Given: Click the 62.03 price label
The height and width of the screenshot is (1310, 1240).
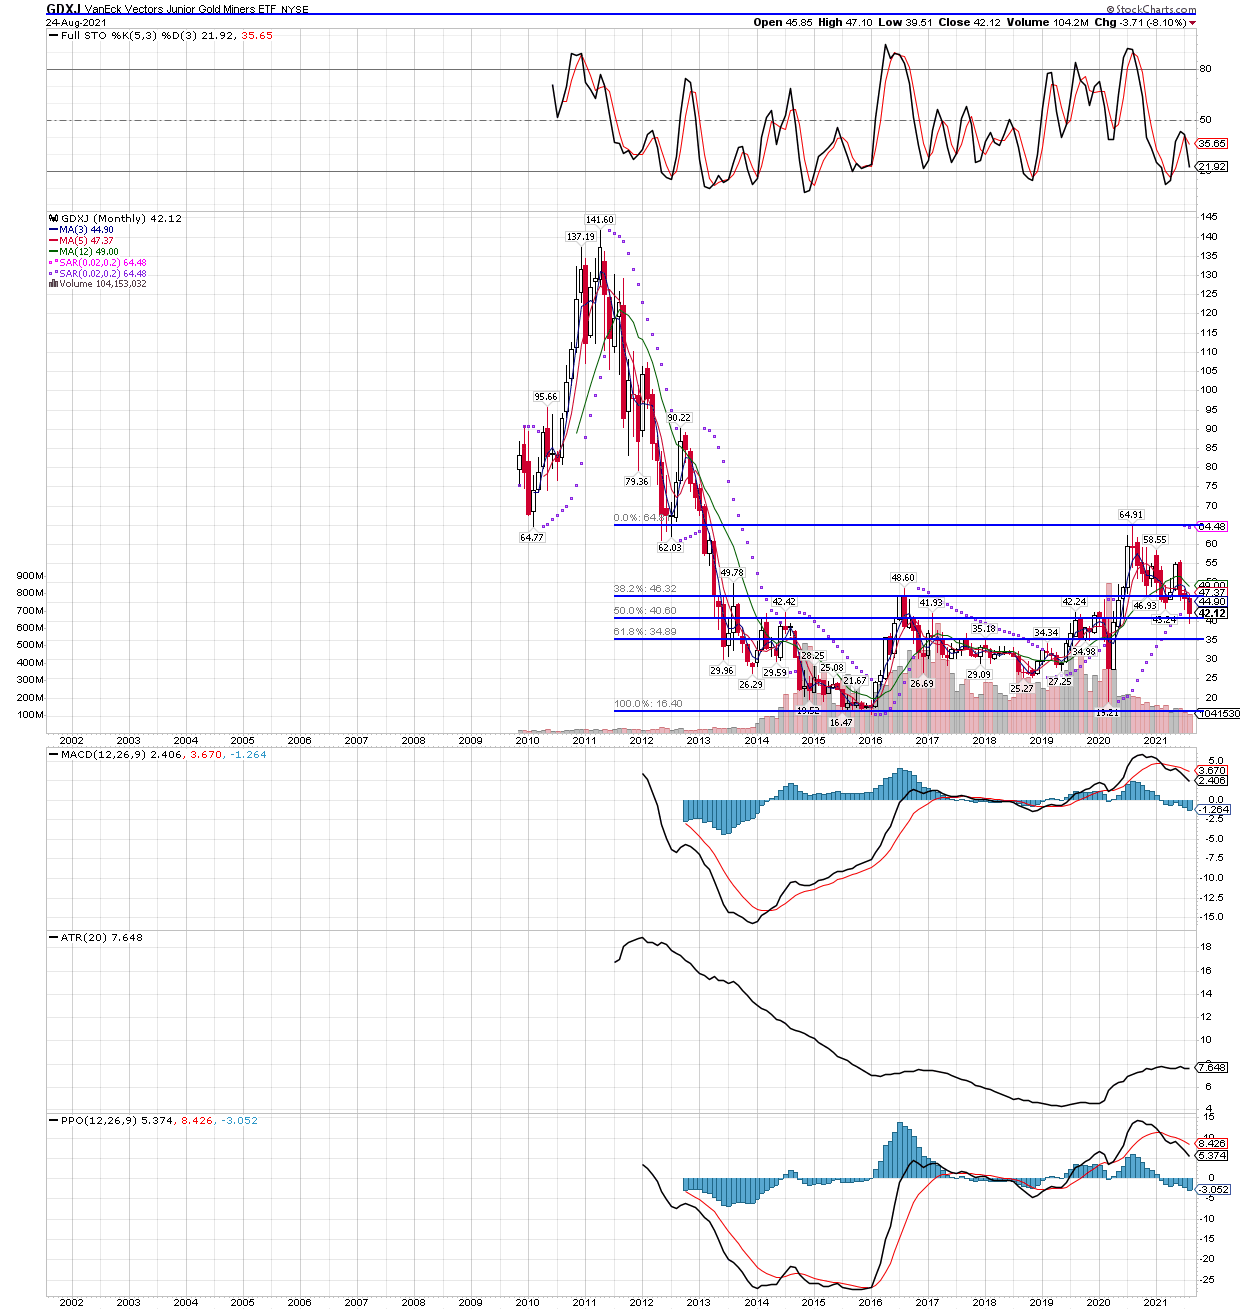Looking at the screenshot, I should click(x=669, y=548).
